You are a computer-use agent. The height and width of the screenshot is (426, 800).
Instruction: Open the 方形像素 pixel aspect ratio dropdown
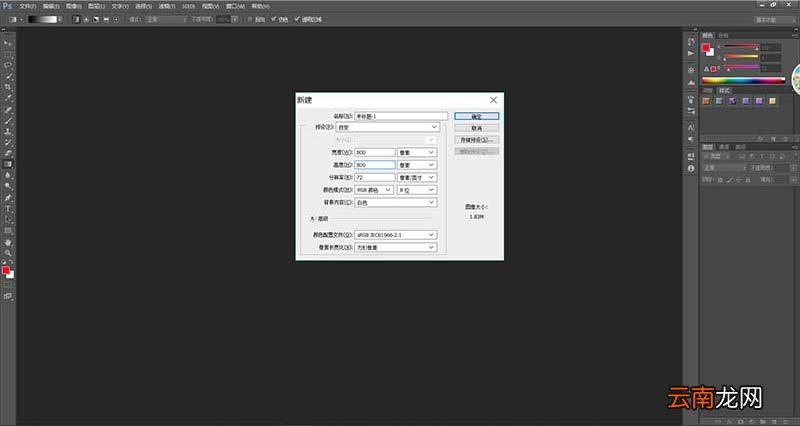point(395,247)
